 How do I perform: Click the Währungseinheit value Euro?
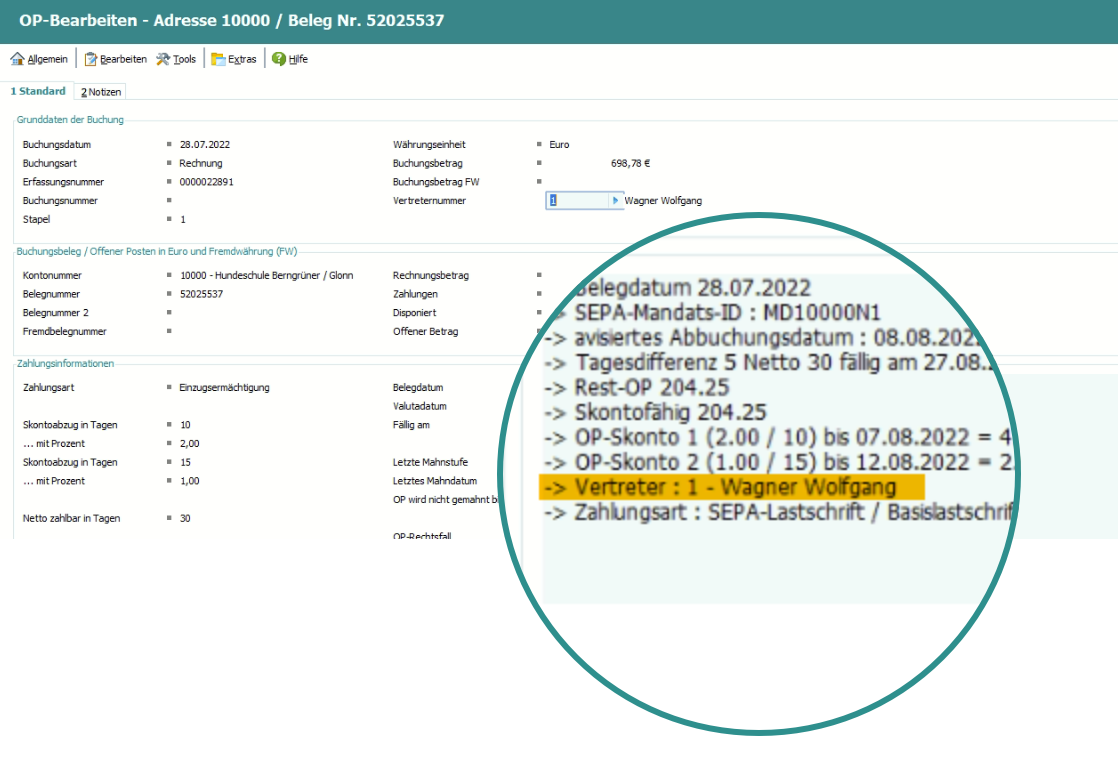559,144
